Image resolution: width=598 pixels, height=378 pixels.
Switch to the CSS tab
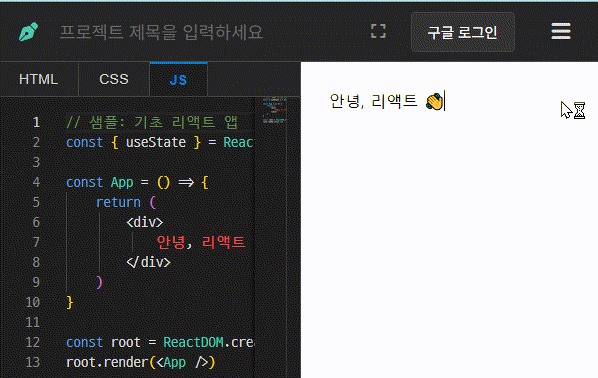[x=114, y=79]
